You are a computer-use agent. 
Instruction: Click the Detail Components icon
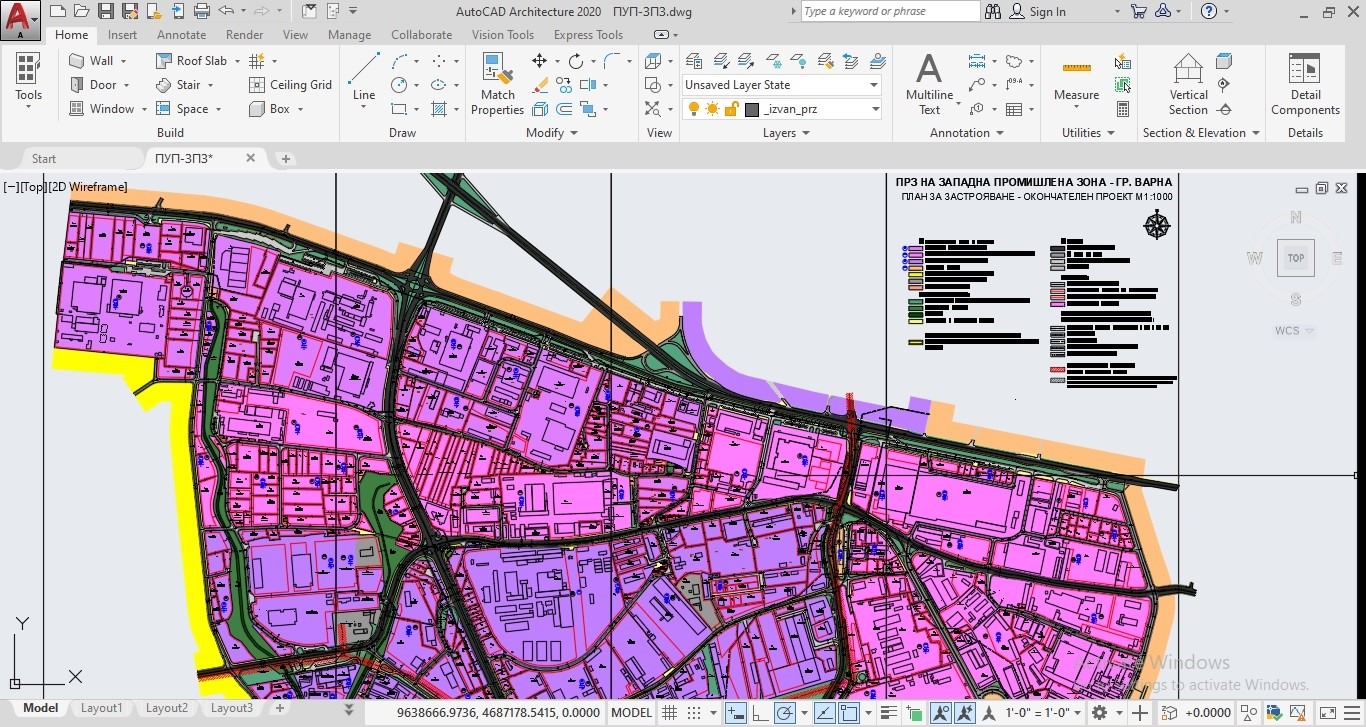[x=1305, y=84]
